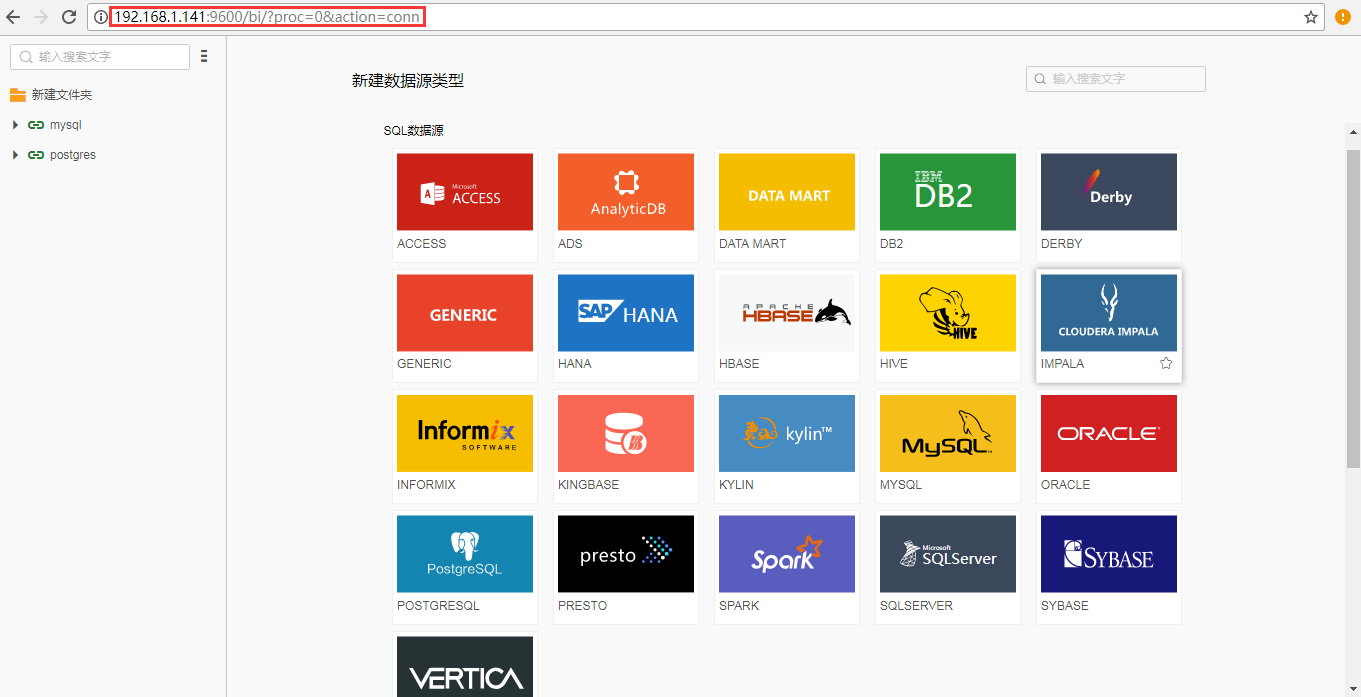Click the HANA label text
The image size is (1361, 697).
[x=575, y=364]
